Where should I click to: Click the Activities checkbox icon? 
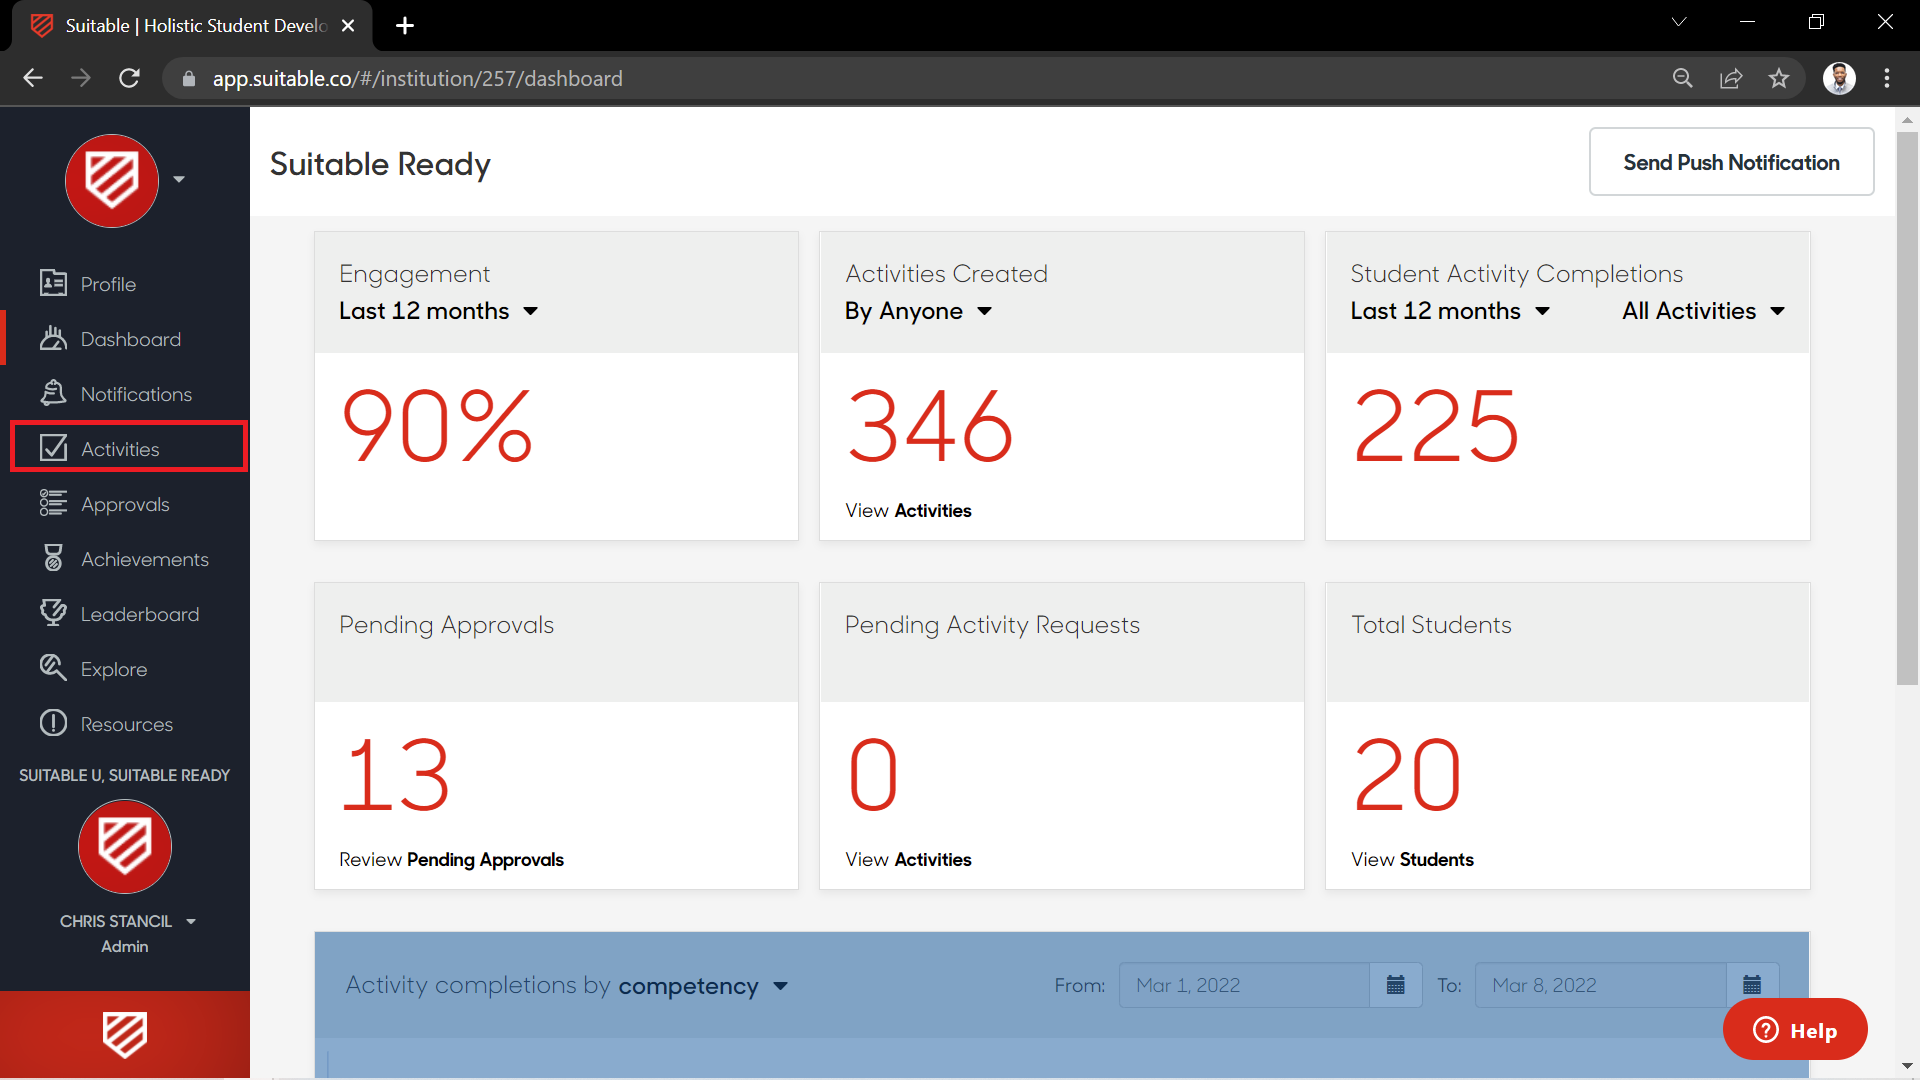click(53, 448)
